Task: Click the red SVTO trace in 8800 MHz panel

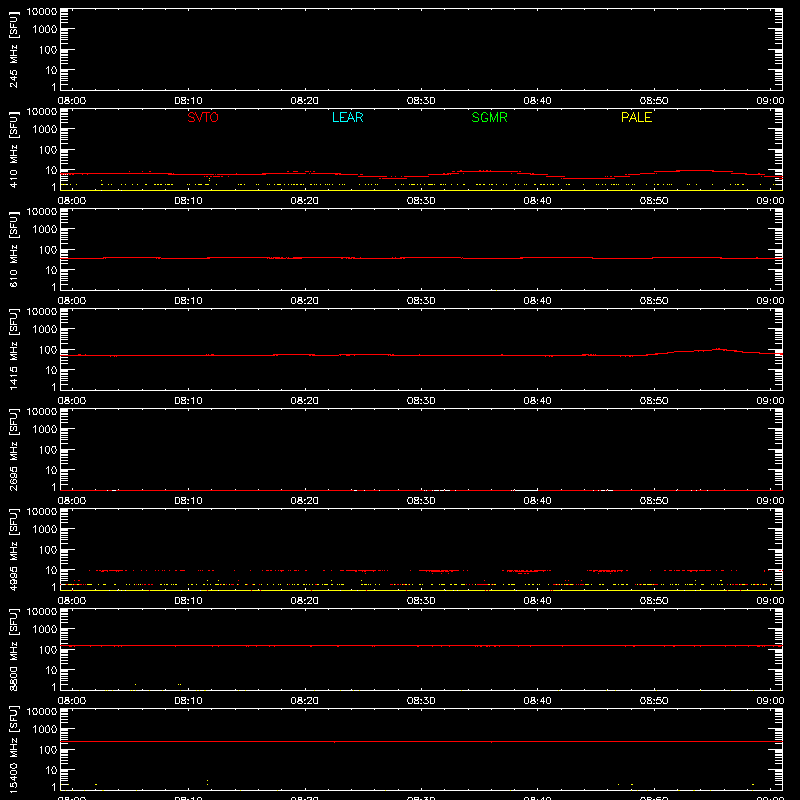Action: 421,645
